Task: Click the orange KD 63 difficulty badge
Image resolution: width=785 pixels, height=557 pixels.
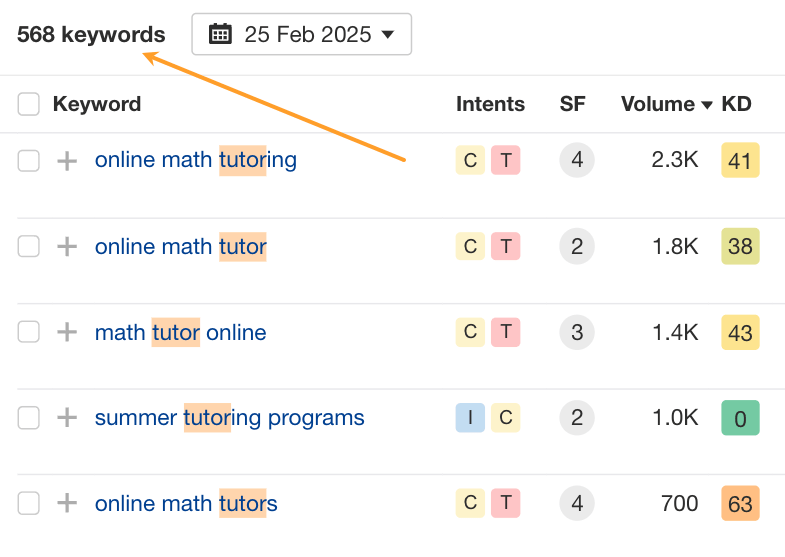Action: coord(740,504)
